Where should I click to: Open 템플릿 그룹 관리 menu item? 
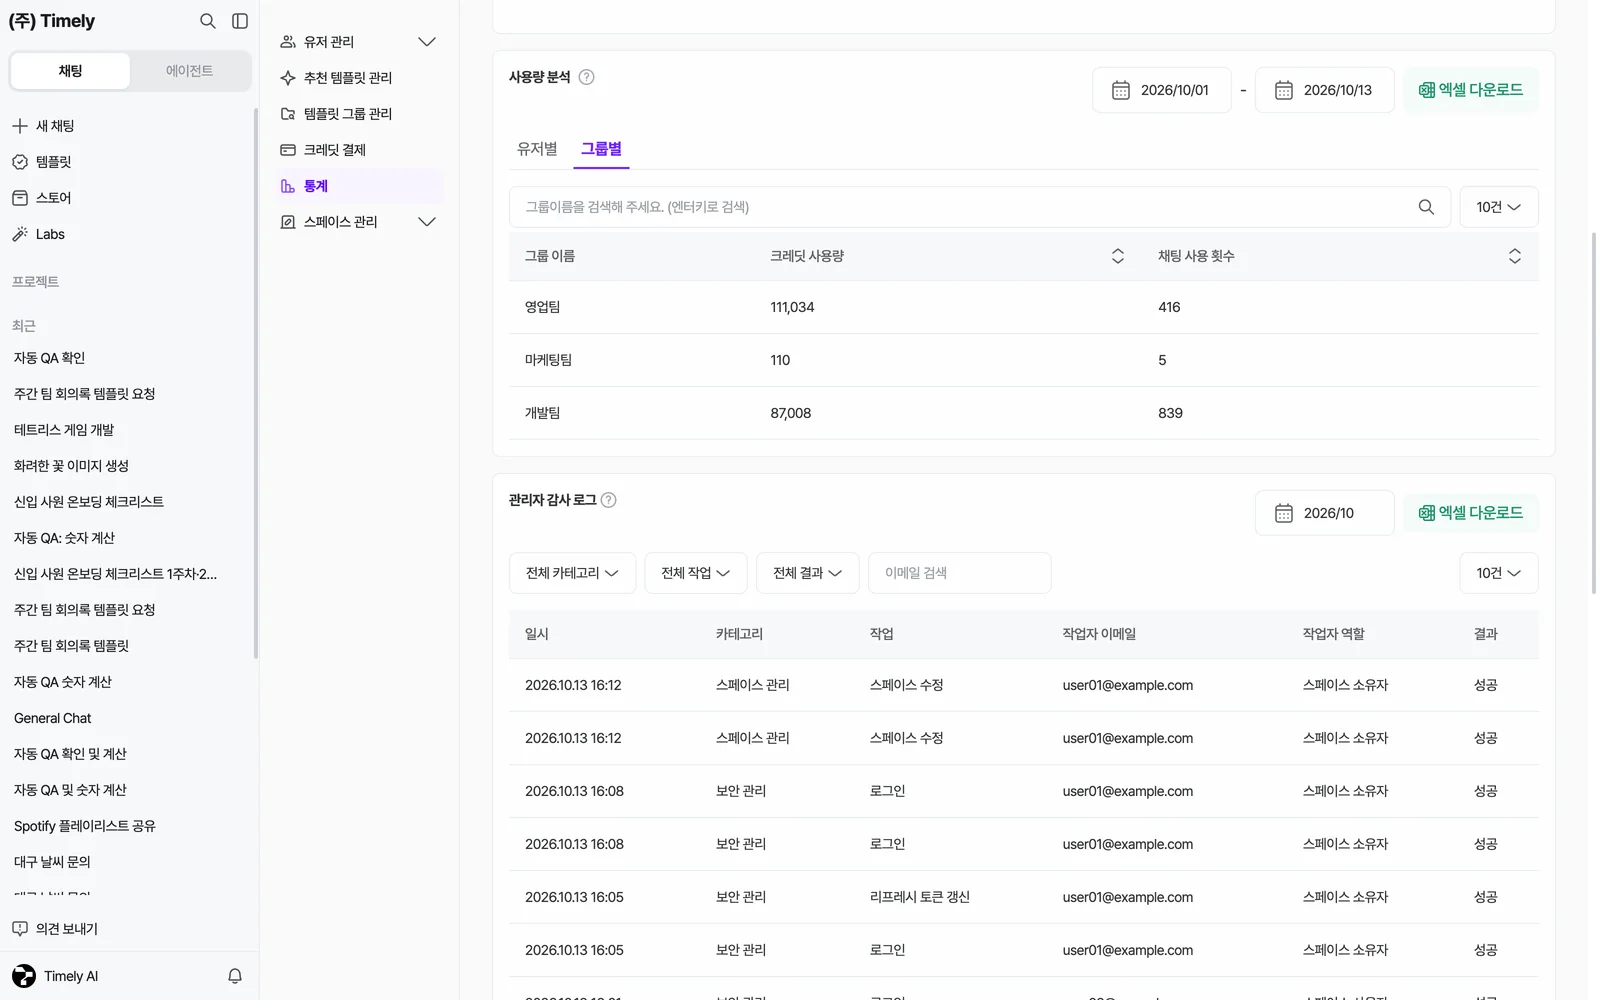[359, 114]
